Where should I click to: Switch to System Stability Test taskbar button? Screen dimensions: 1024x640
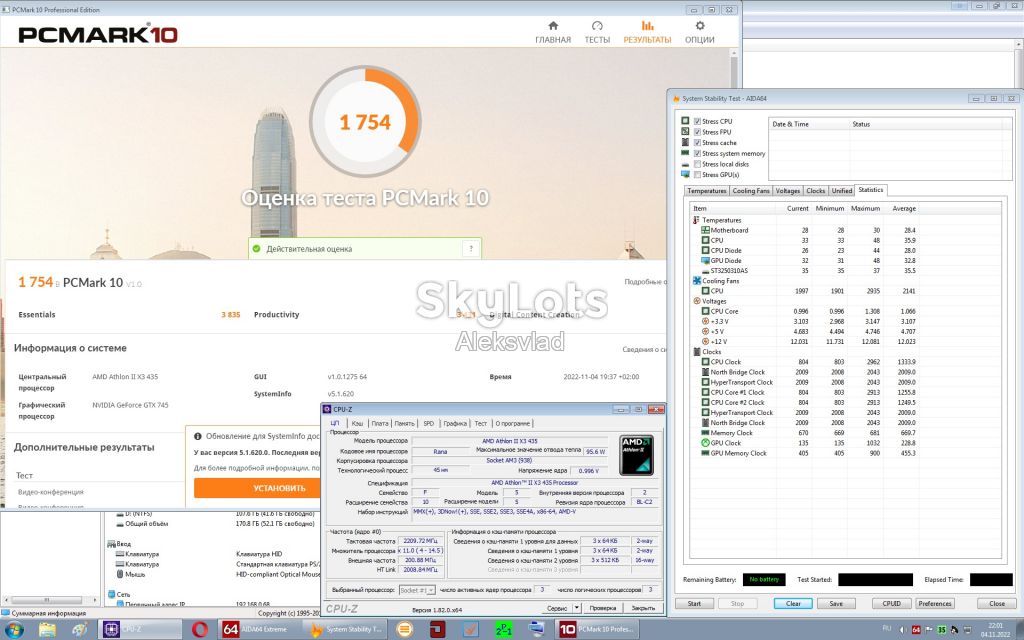pyautogui.click(x=347, y=630)
